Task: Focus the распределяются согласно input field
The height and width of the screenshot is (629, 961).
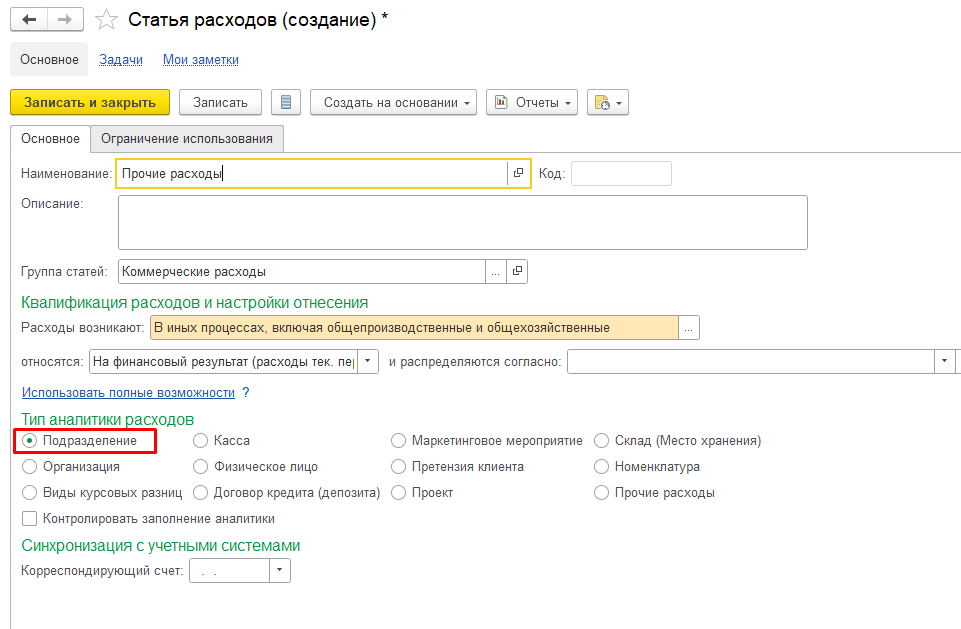Action: click(x=751, y=361)
